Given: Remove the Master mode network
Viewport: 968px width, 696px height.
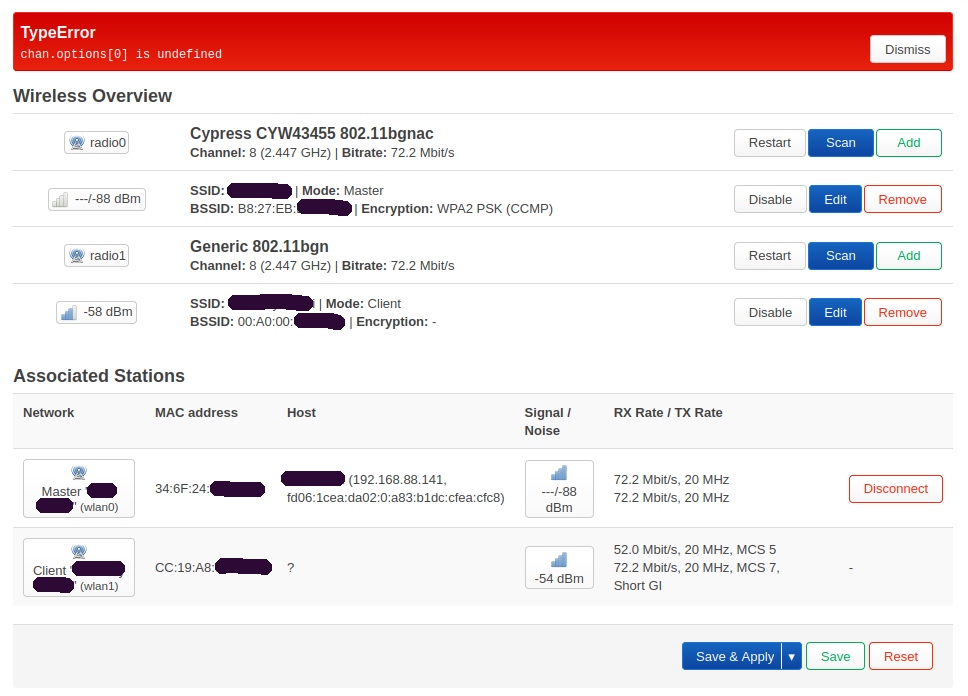Looking at the screenshot, I should [902, 199].
